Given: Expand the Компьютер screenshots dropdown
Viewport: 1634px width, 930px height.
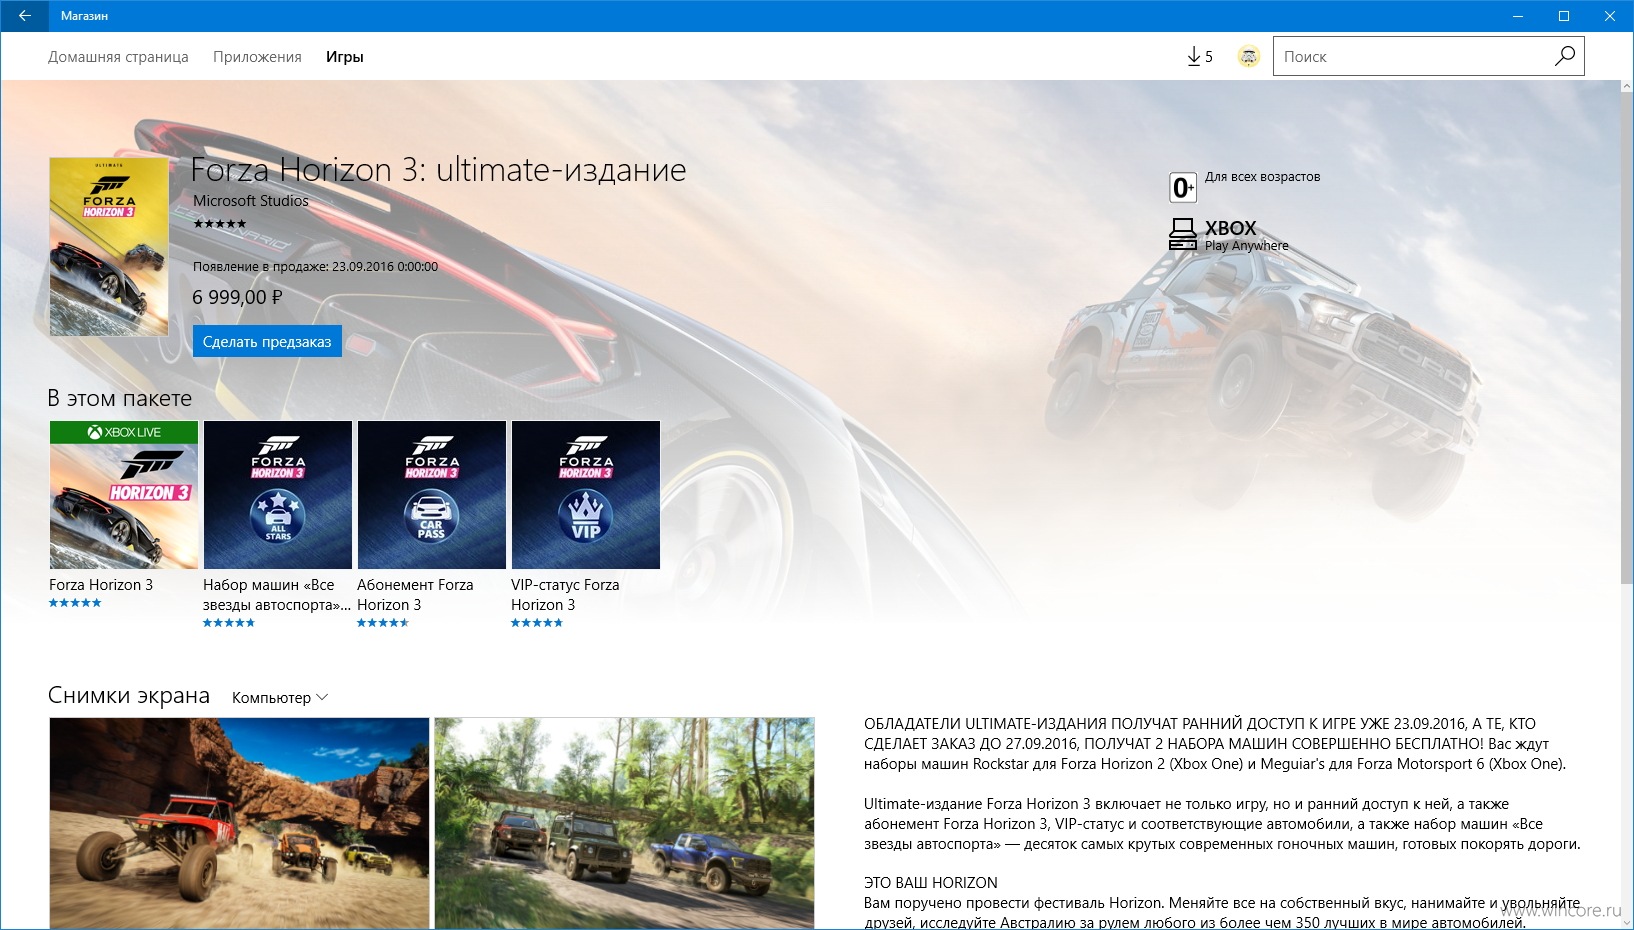Looking at the screenshot, I should [280, 697].
